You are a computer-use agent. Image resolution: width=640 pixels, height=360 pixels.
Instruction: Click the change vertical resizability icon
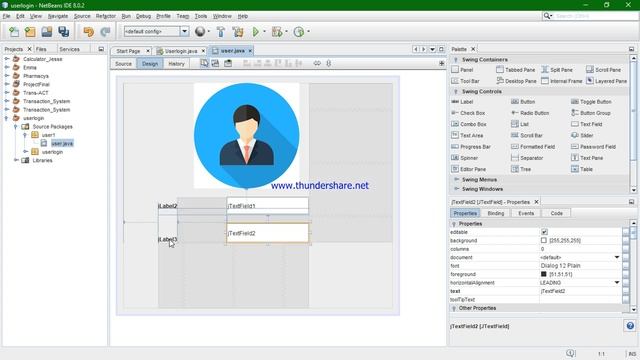coord(329,63)
